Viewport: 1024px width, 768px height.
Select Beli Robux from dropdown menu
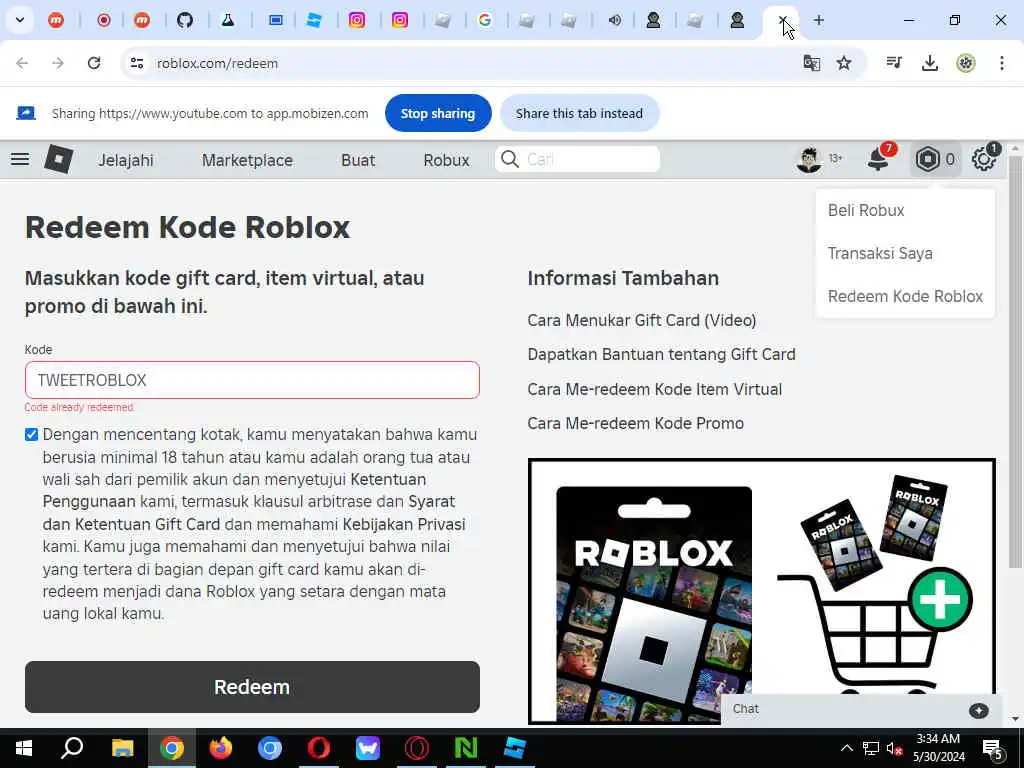point(866,210)
